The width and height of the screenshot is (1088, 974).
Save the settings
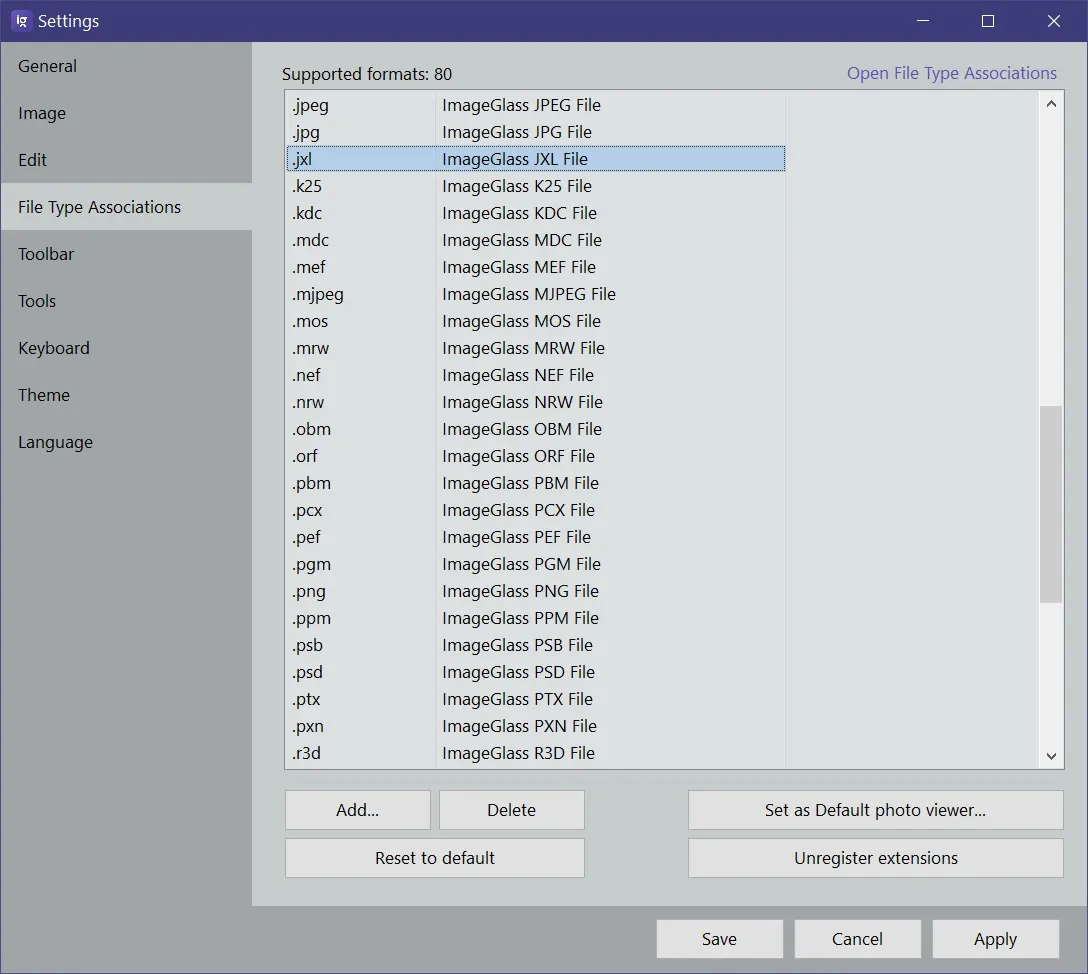point(720,939)
